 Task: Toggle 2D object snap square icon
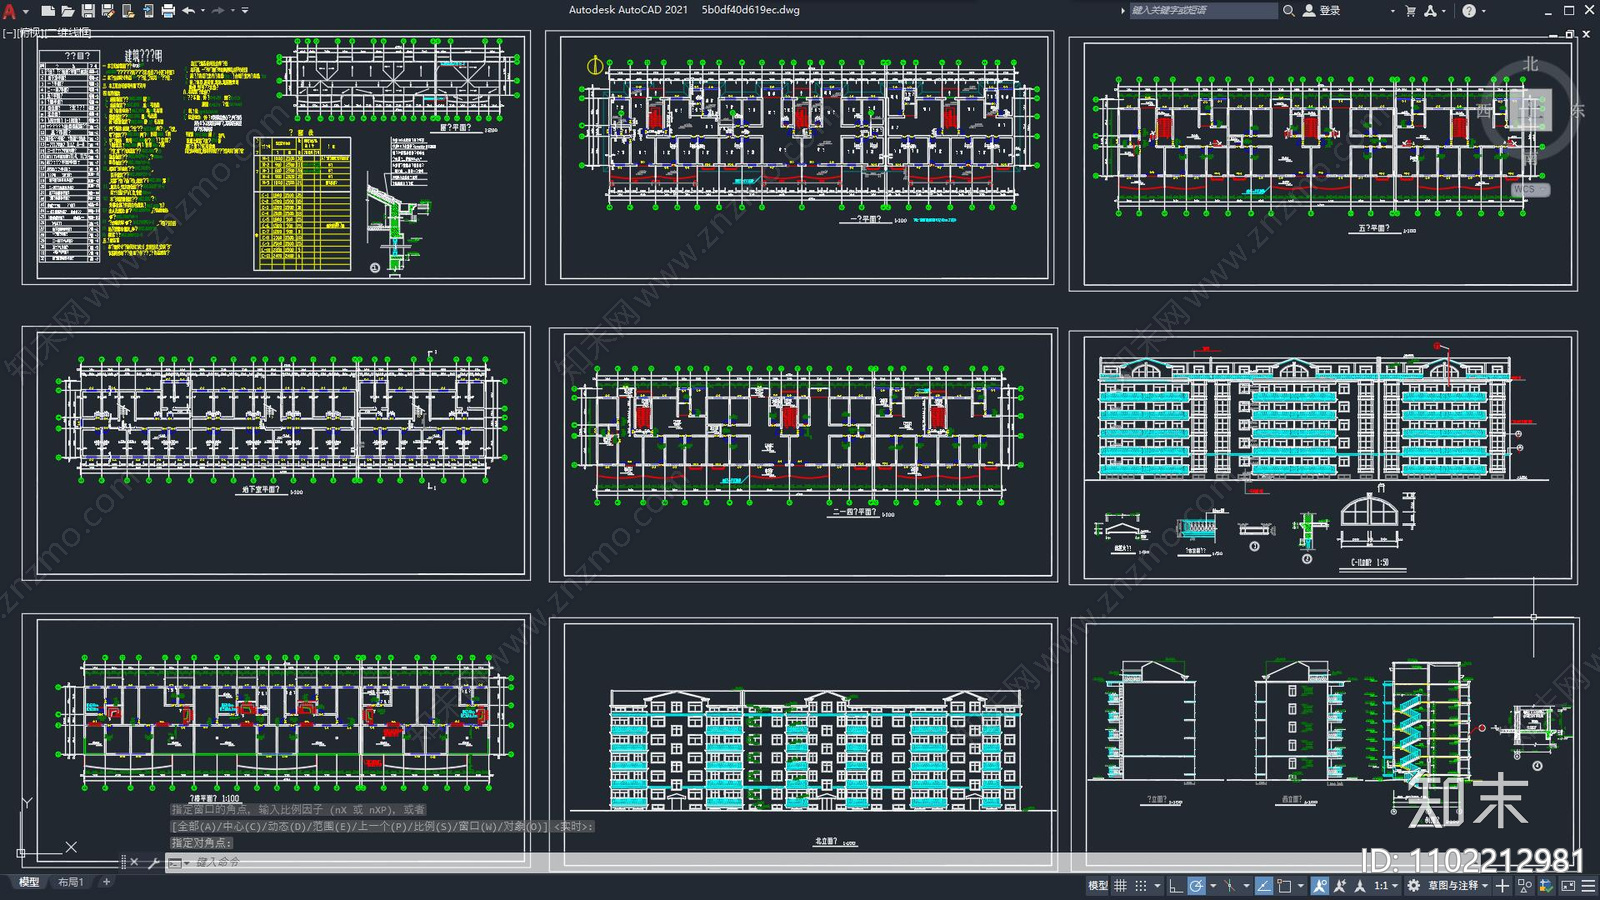(1285, 886)
